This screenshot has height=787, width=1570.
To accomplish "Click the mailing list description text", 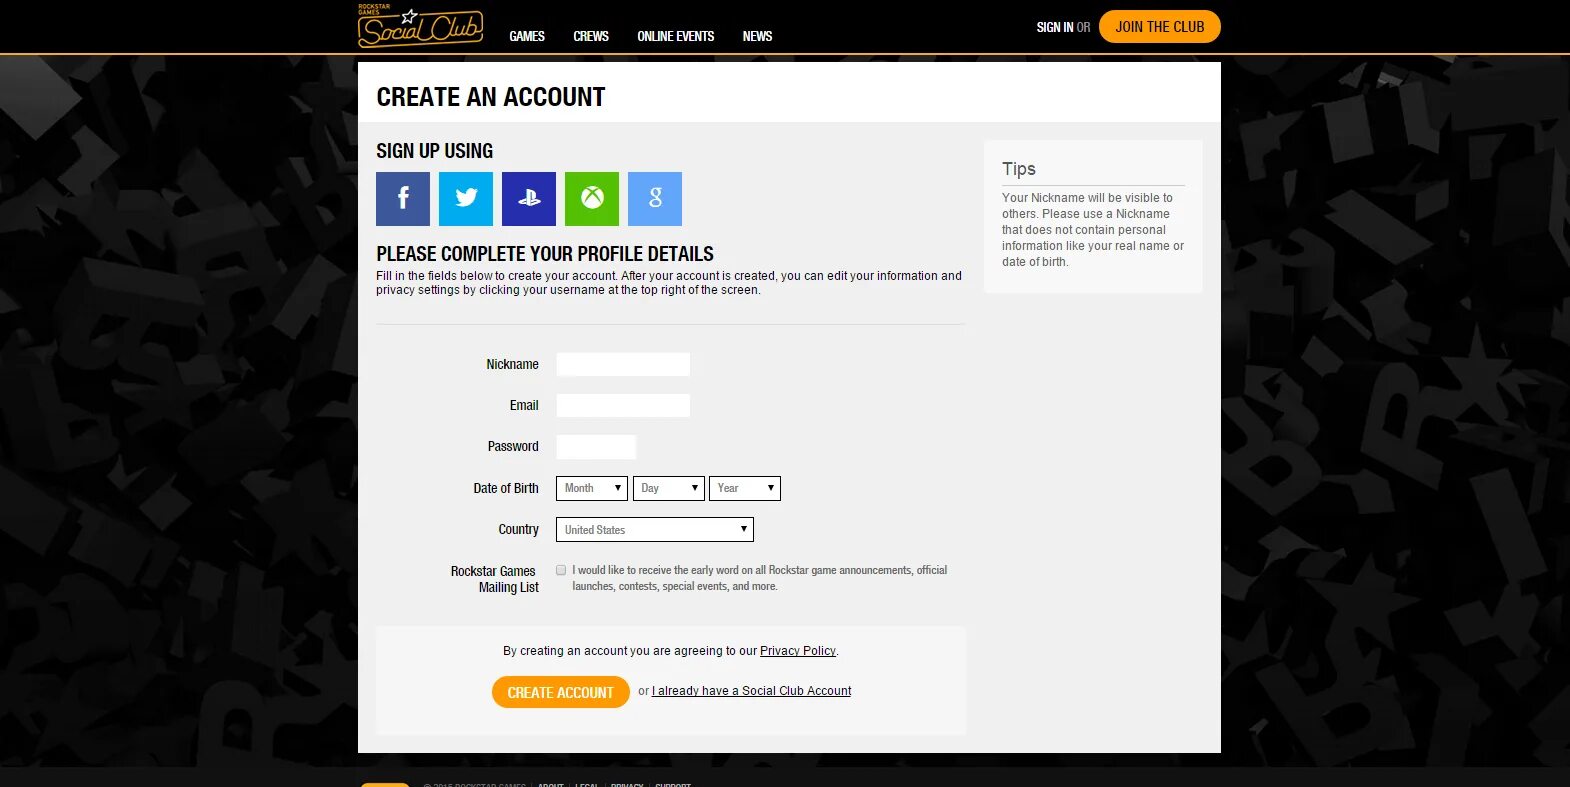I will click(760, 578).
